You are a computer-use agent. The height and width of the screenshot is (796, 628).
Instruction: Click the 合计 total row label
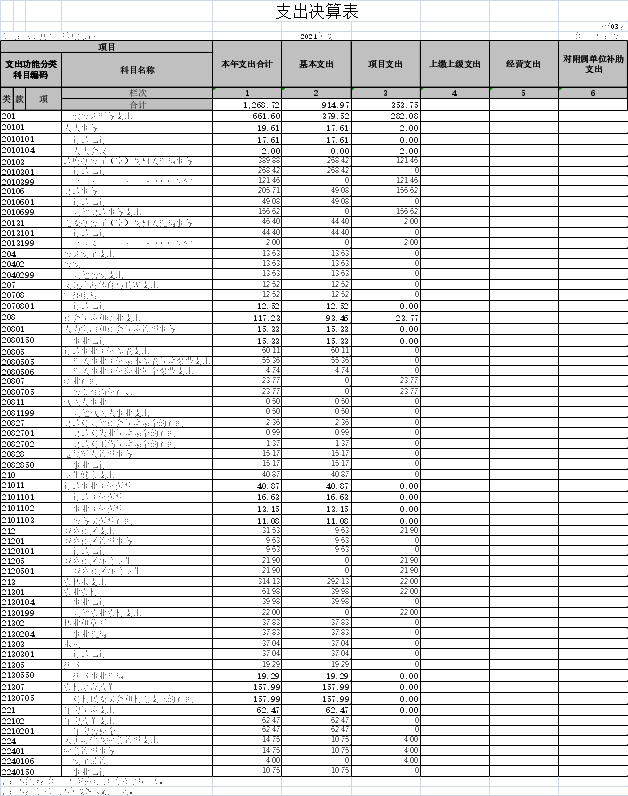pos(137,105)
